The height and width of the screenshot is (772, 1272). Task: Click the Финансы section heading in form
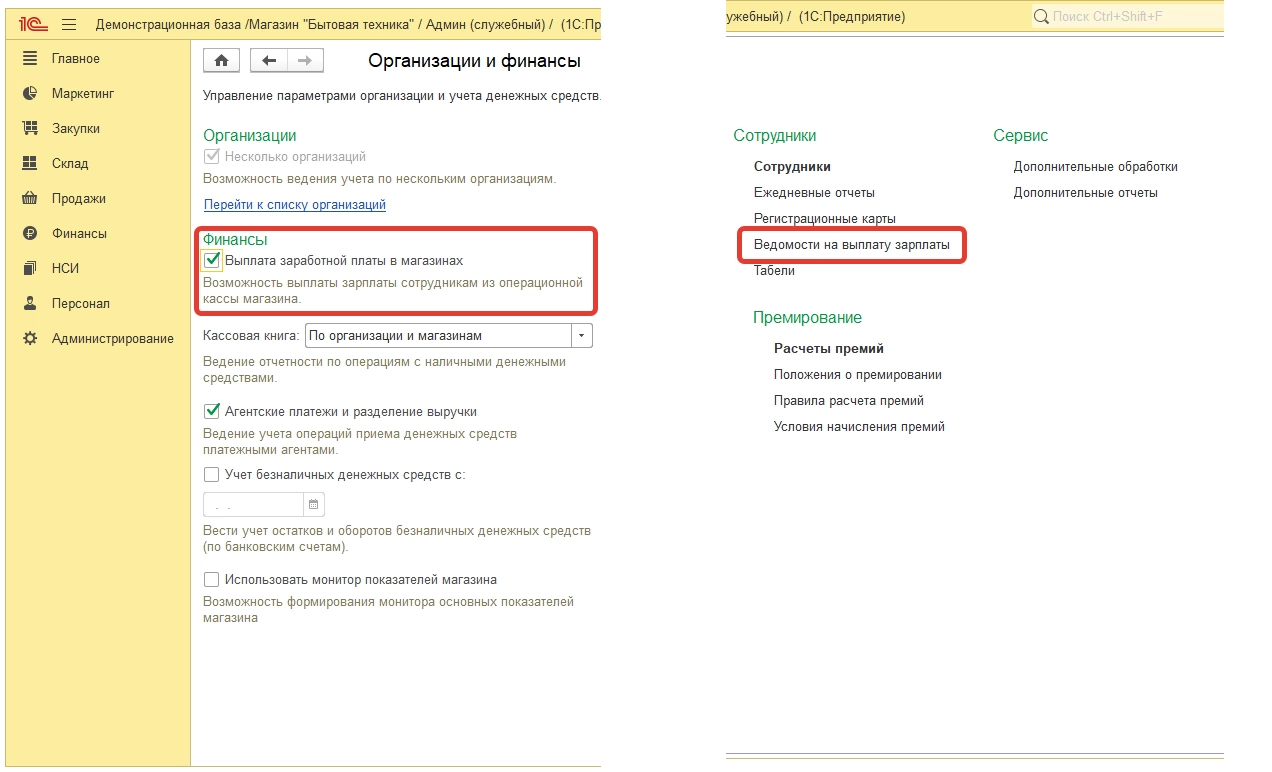pyautogui.click(x=235, y=240)
